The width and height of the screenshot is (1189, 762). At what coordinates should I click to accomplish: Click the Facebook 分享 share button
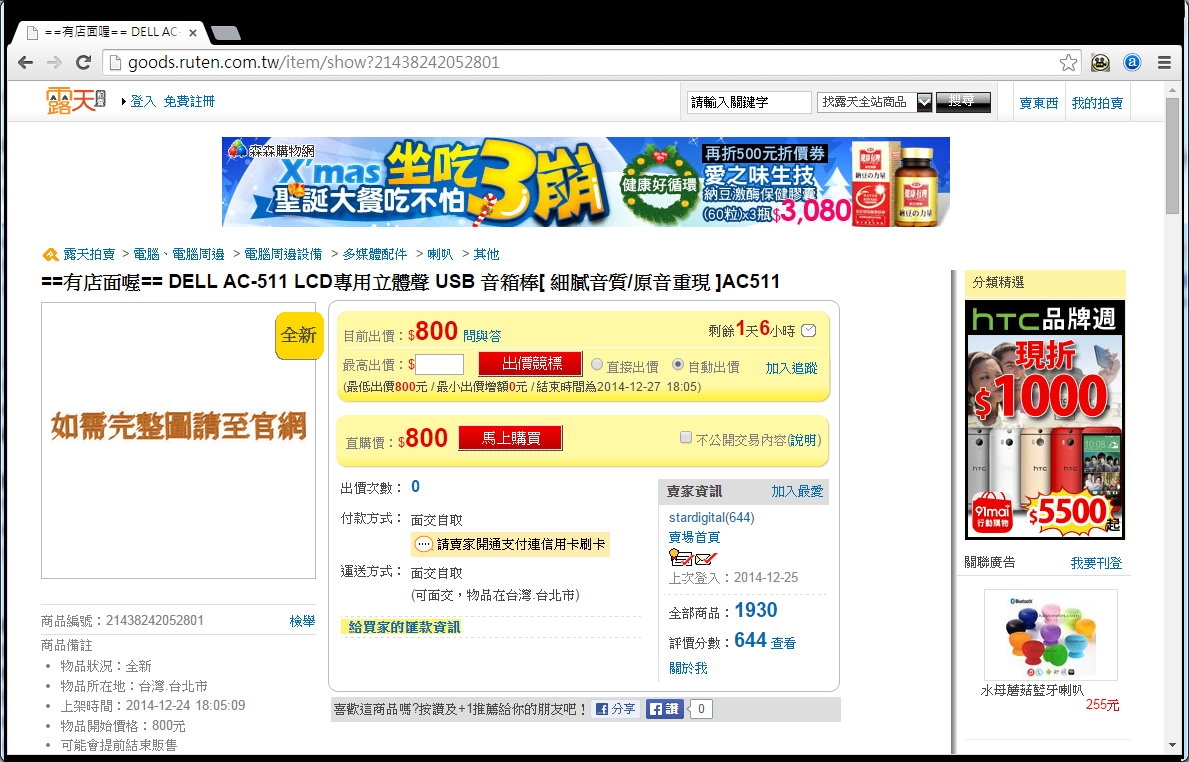click(616, 709)
